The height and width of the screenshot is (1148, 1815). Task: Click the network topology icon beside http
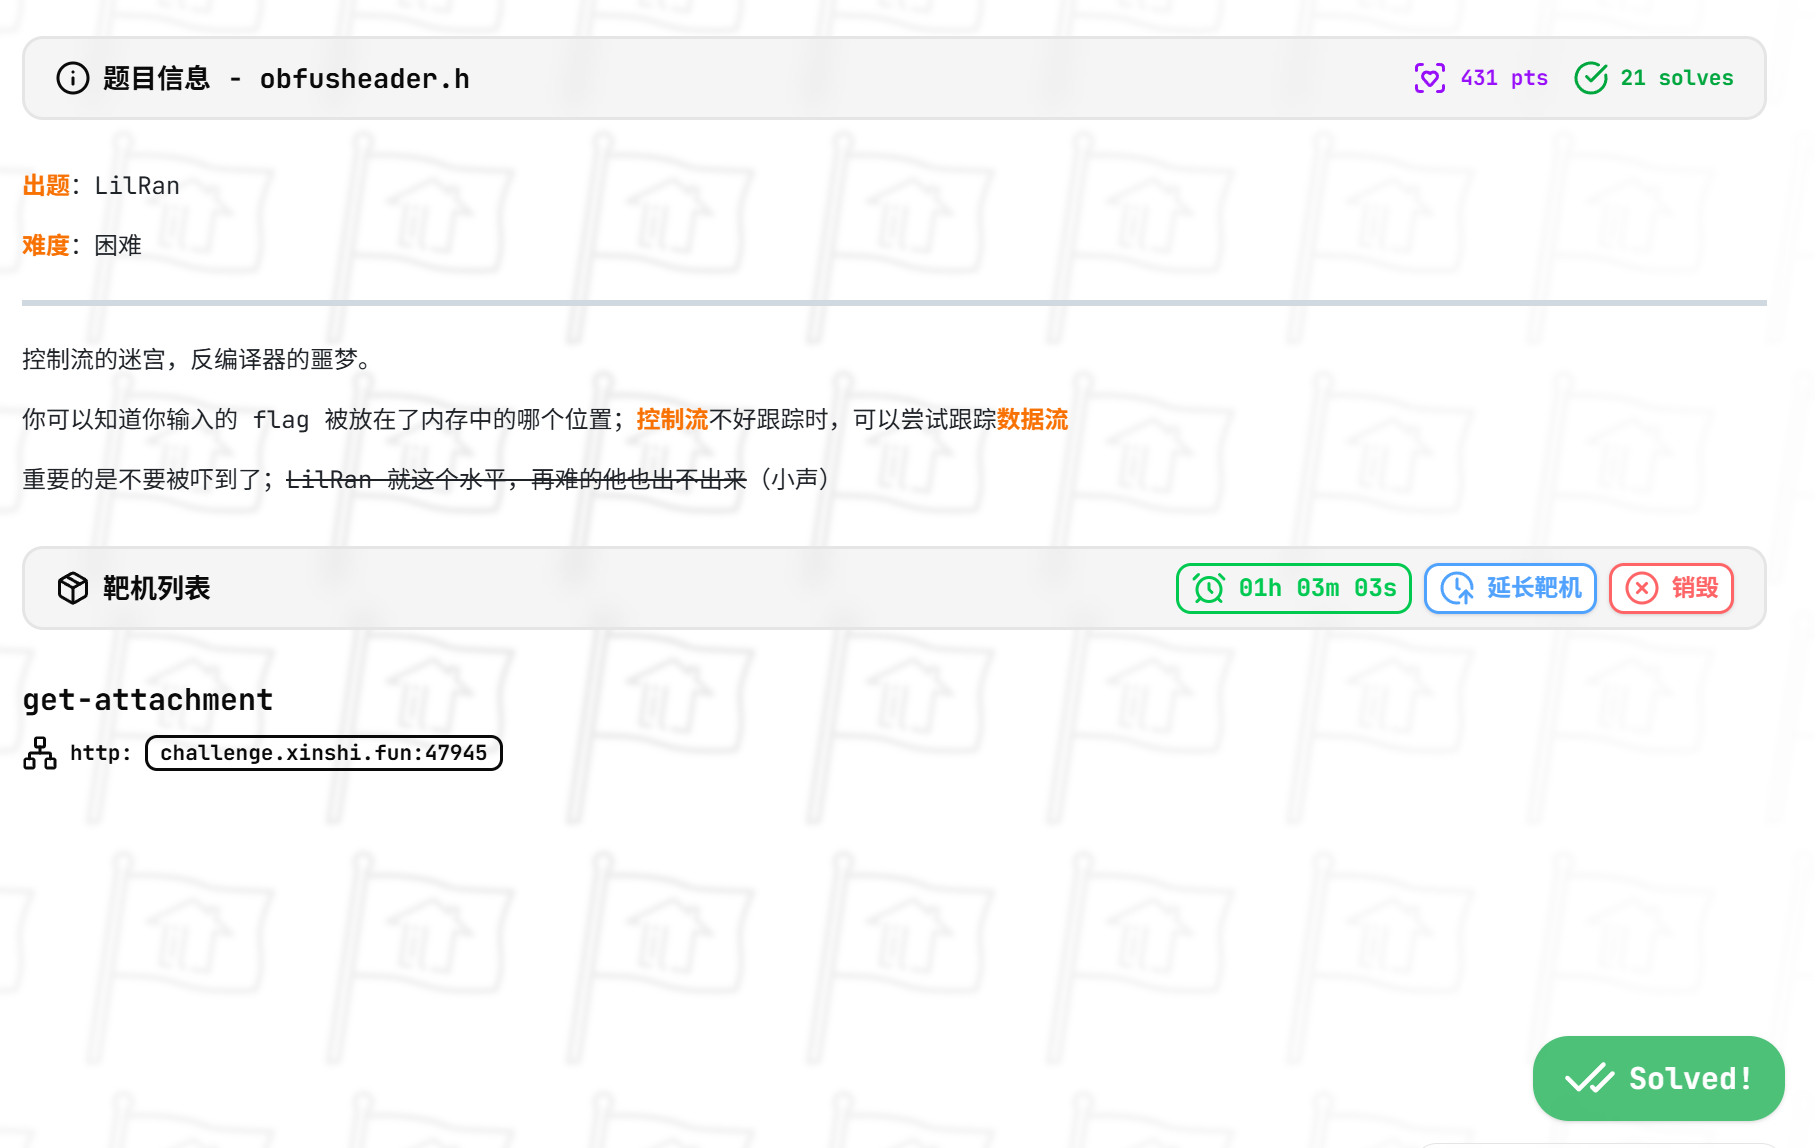(x=38, y=752)
